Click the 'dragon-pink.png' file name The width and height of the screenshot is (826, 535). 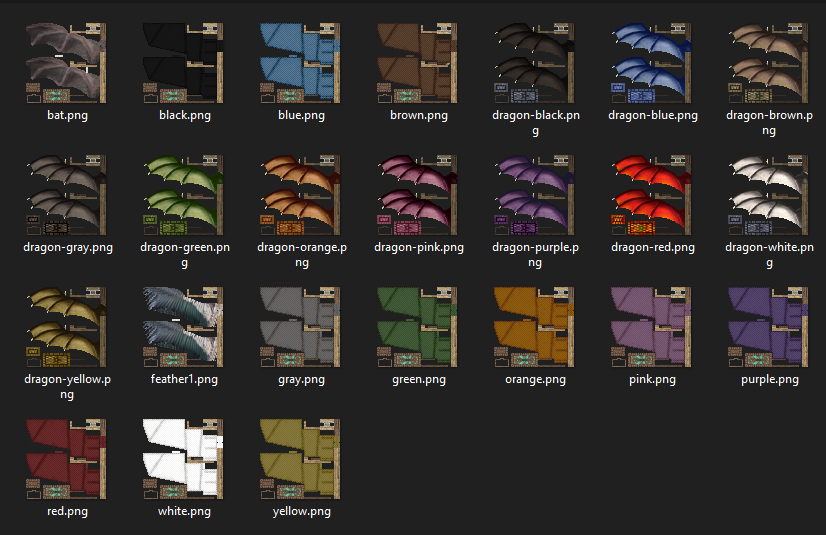[419, 247]
